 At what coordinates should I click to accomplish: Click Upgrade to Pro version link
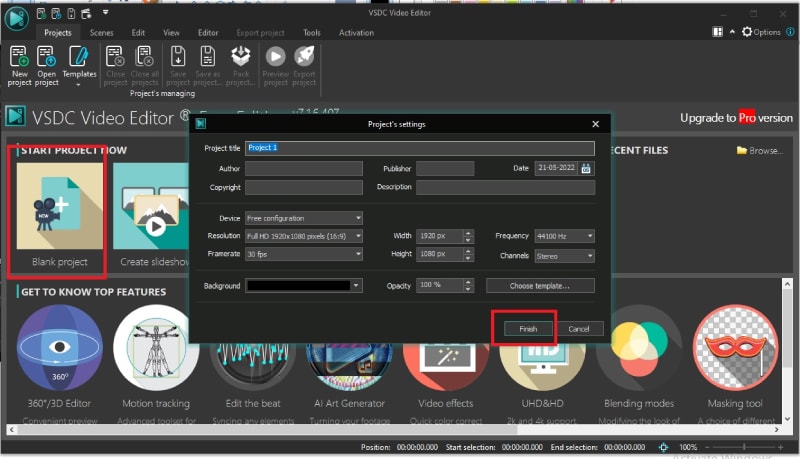pyautogui.click(x=736, y=118)
